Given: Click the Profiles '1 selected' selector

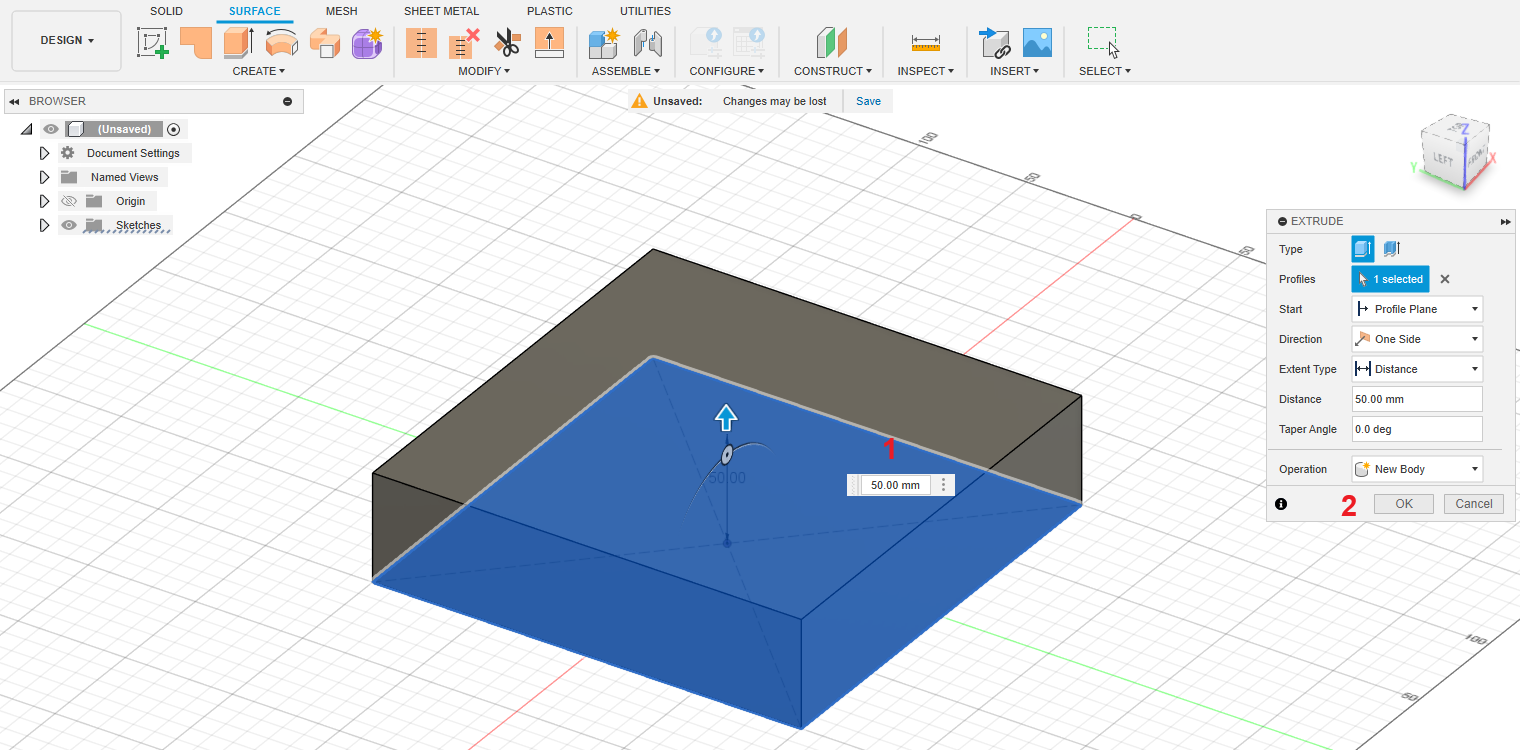Looking at the screenshot, I should coord(1390,279).
